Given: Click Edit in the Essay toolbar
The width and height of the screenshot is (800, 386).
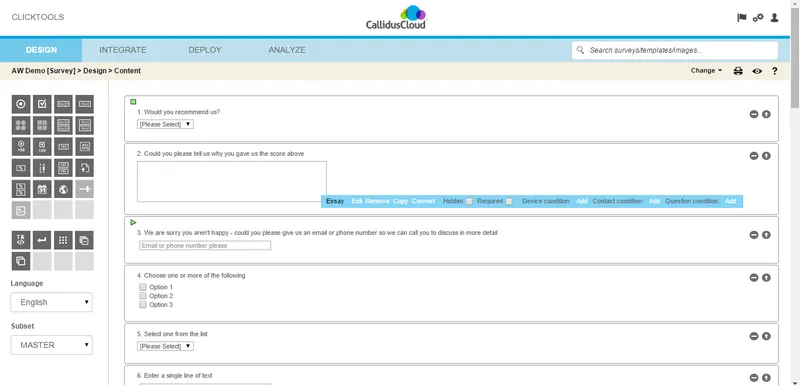Looking at the screenshot, I should click(x=357, y=201).
